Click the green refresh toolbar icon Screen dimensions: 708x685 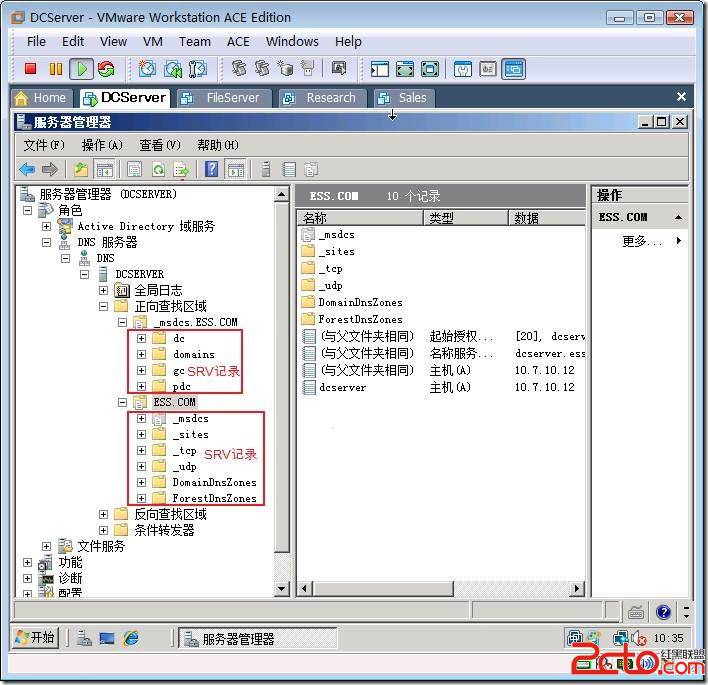click(x=158, y=169)
